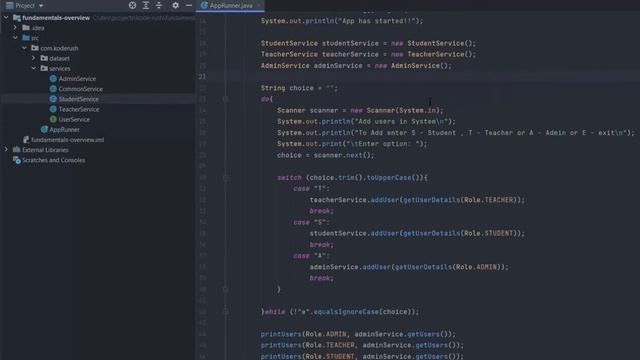Open AdminService class in tree
Viewport: 640px width, 360px height.
point(77,79)
